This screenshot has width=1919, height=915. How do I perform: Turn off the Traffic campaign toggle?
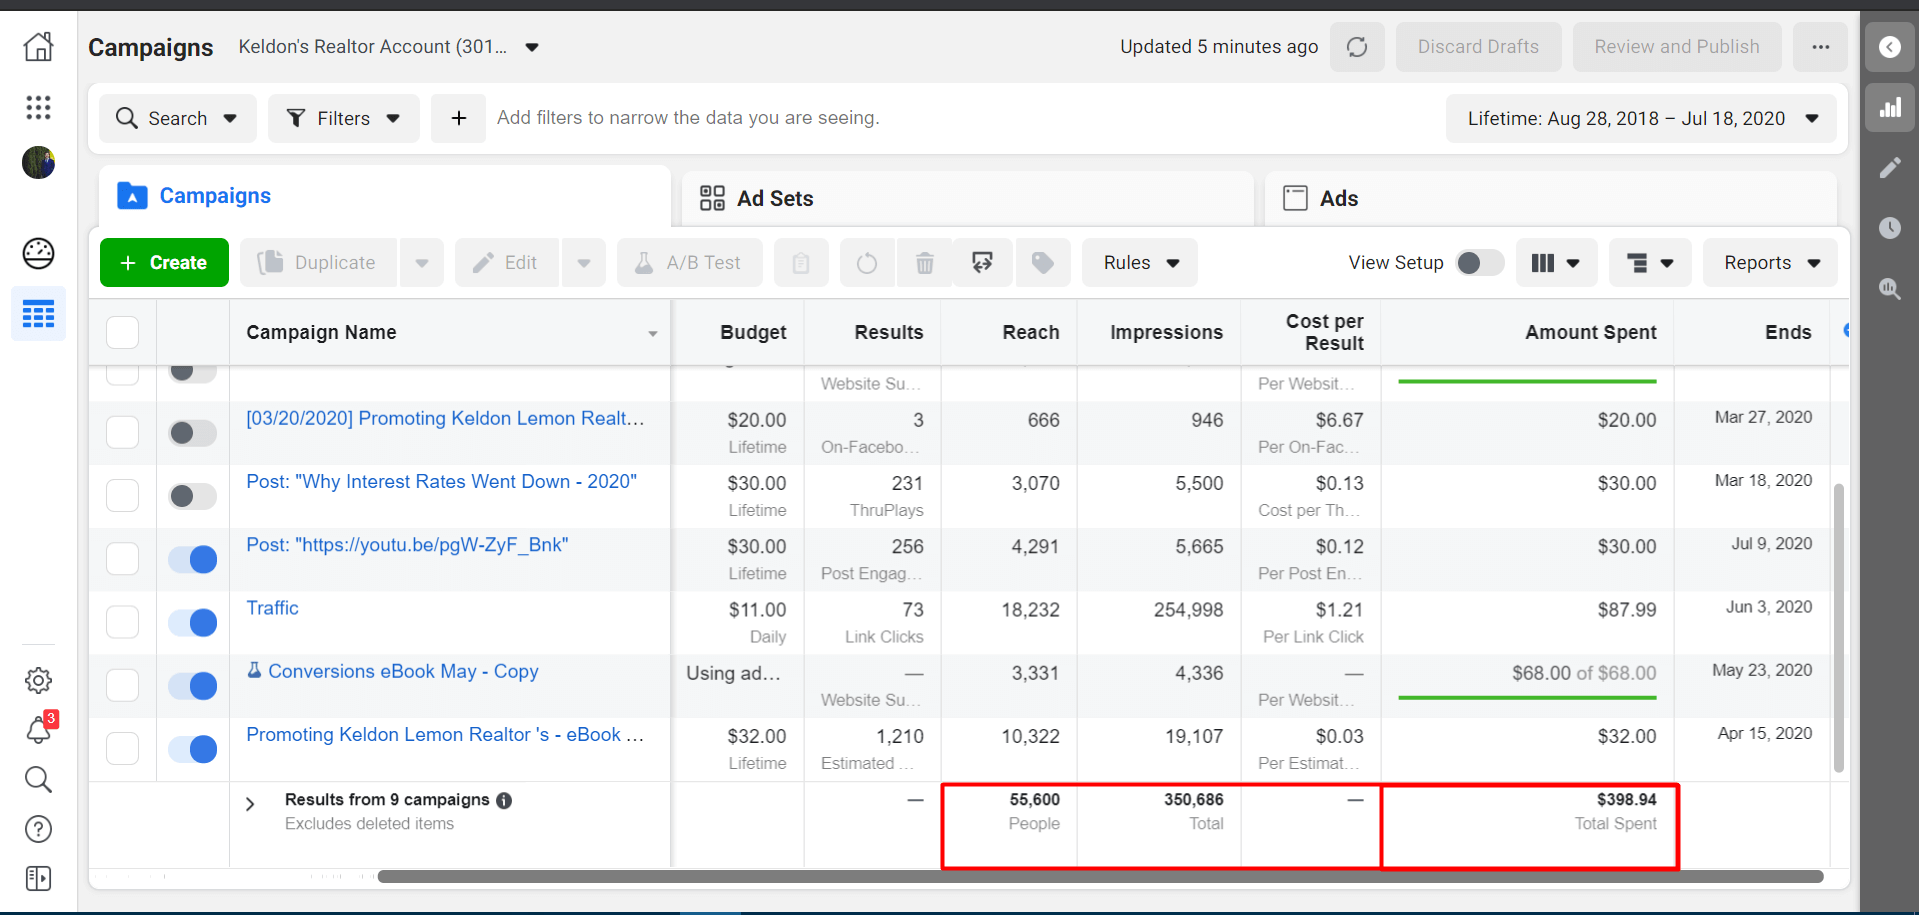(192, 622)
